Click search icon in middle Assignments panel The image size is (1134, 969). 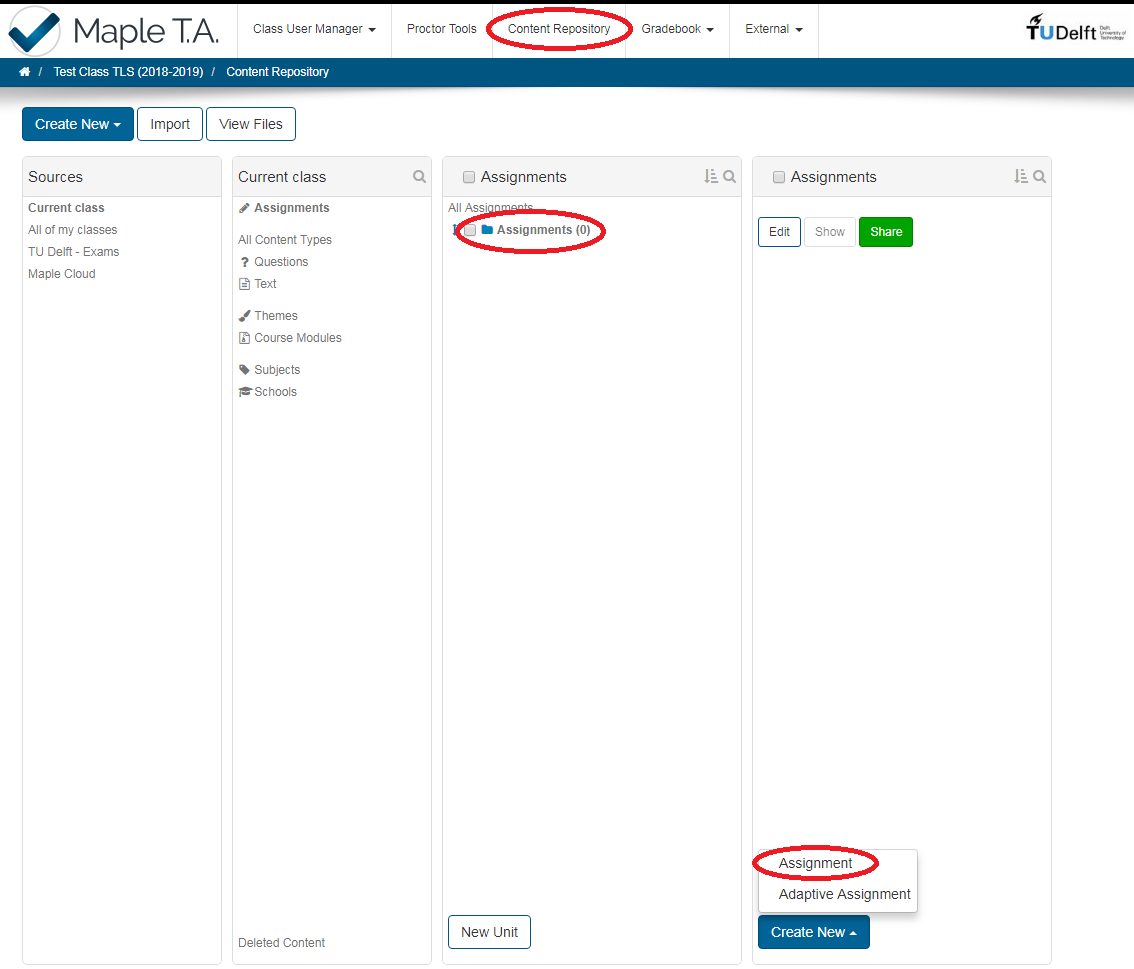coord(730,177)
